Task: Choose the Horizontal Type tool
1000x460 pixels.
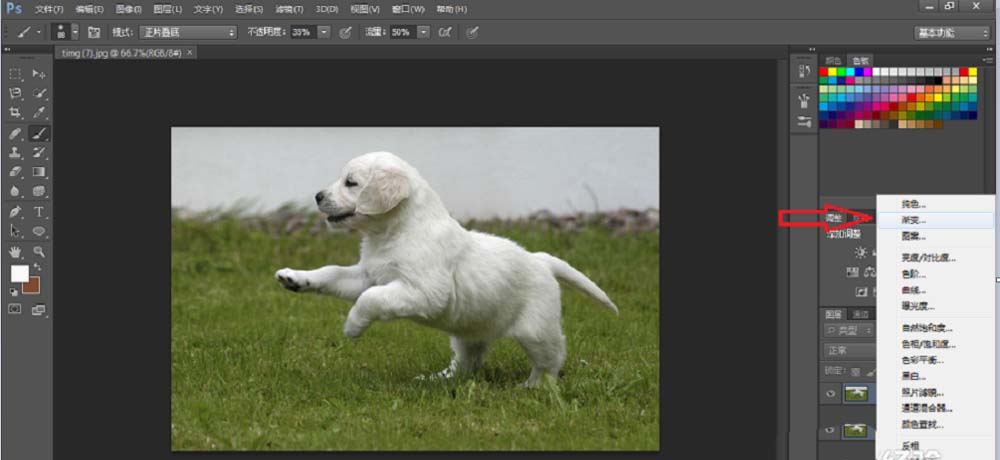Action: coord(40,212)
